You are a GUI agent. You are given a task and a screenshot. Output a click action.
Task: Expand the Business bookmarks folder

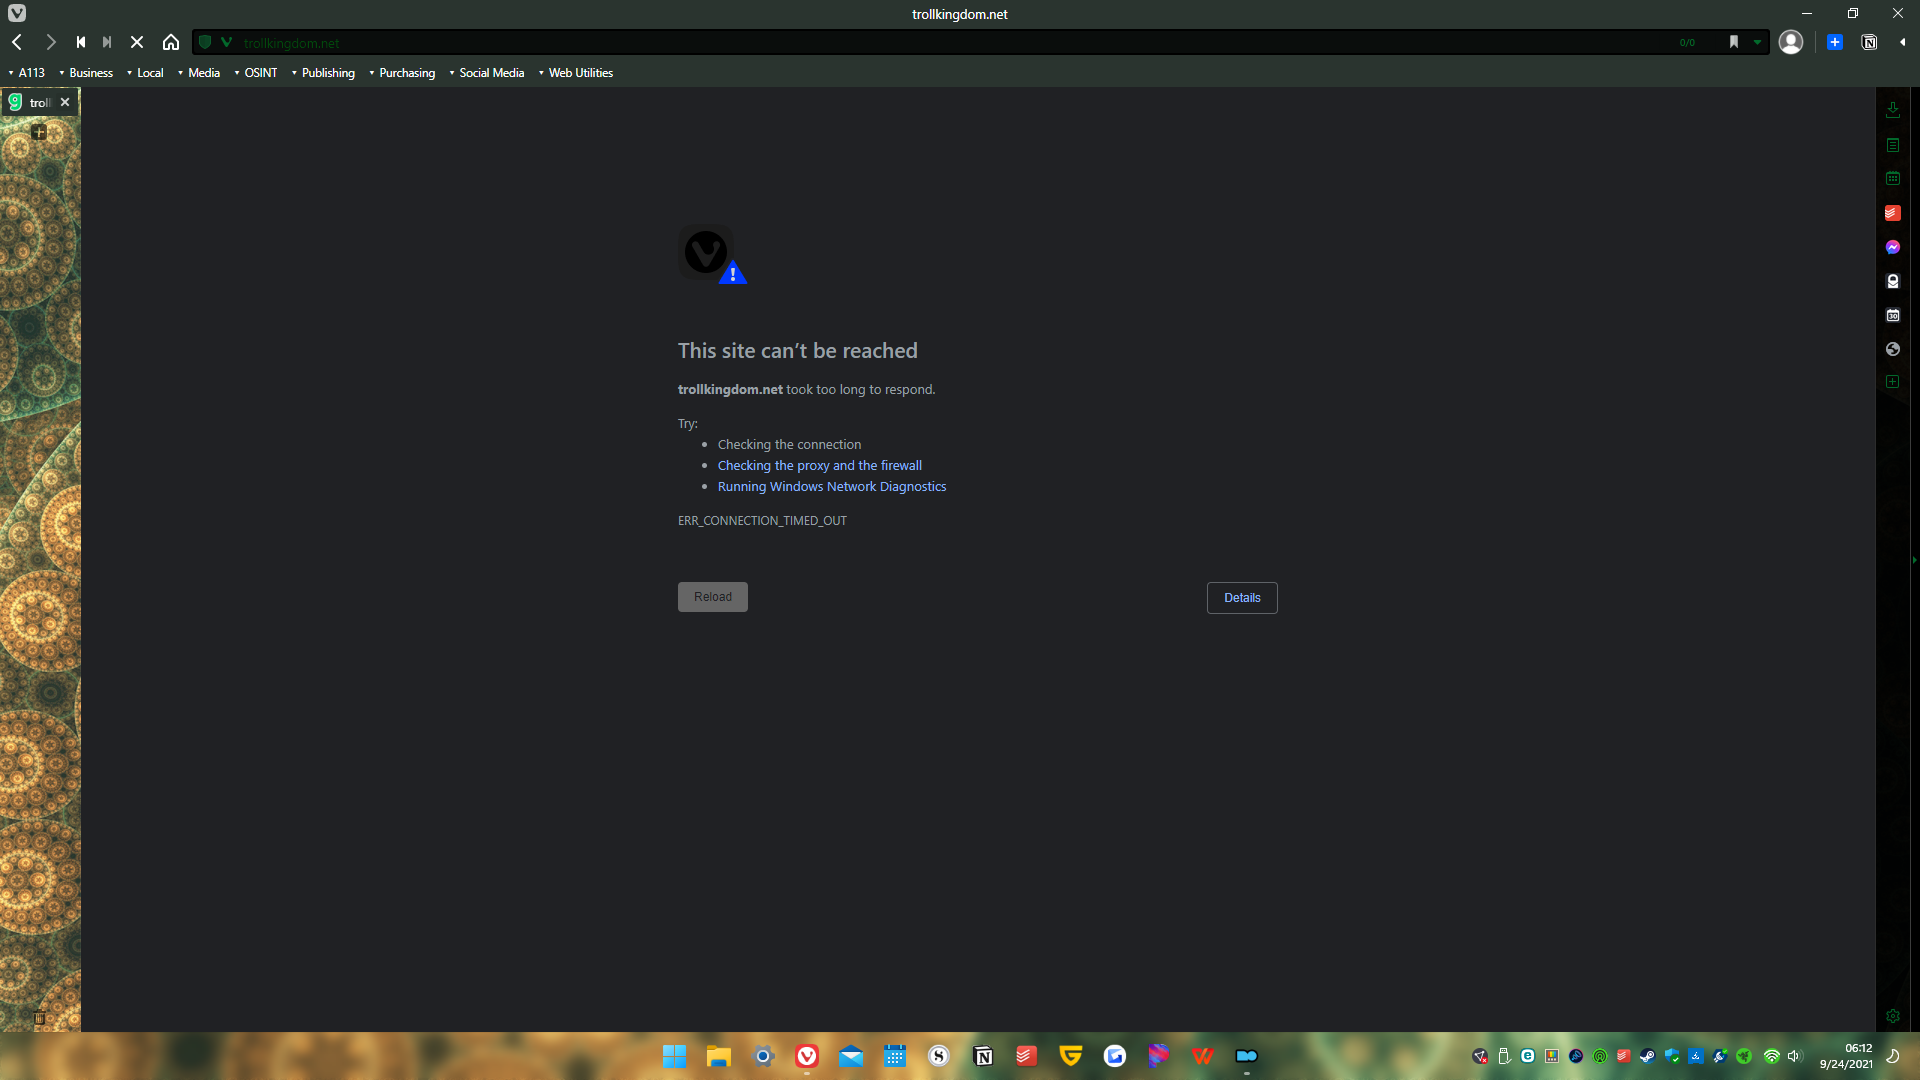(x=86, y=73)
